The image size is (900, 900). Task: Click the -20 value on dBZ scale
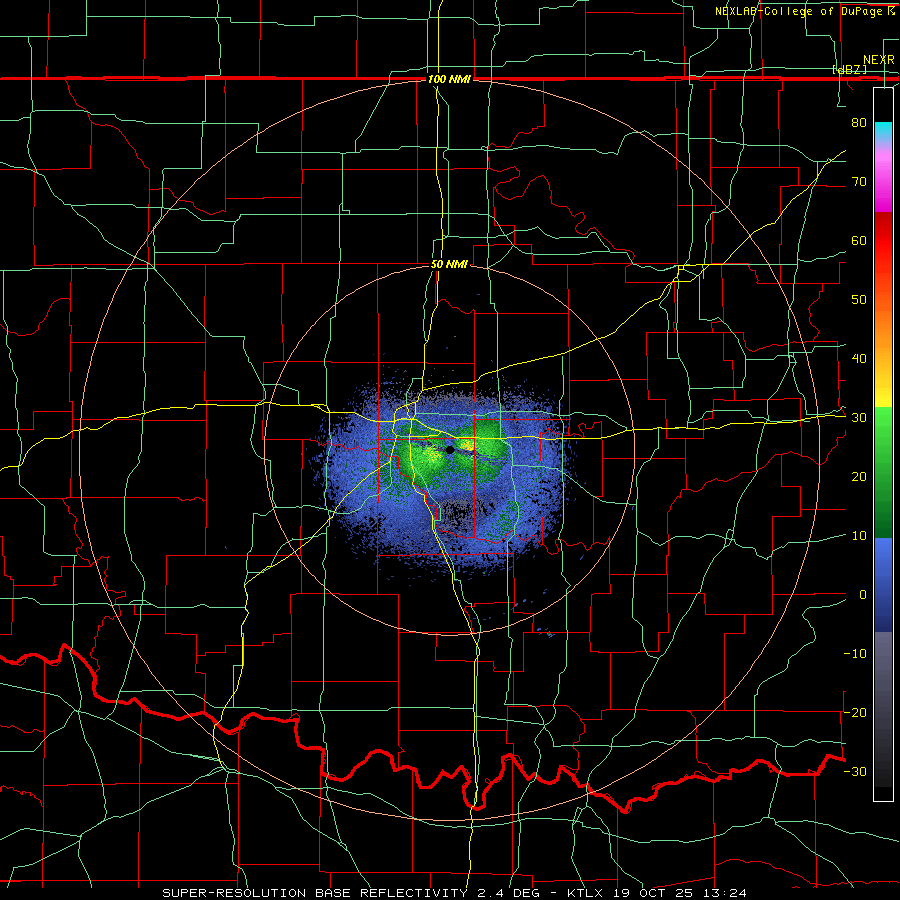click(855, 713)
